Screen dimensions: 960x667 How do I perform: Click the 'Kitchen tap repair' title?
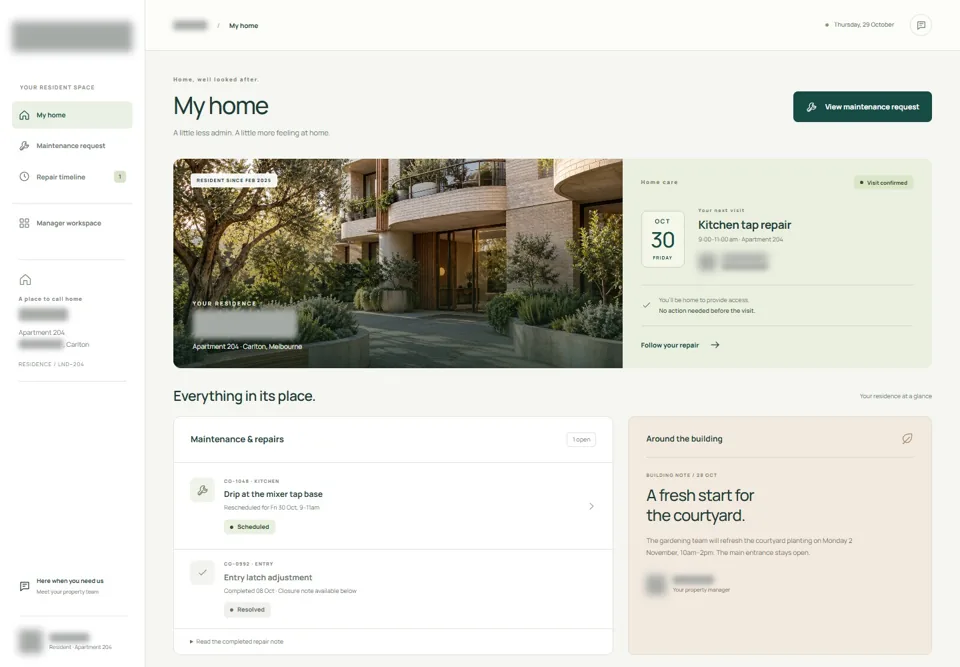coord(744,225)
